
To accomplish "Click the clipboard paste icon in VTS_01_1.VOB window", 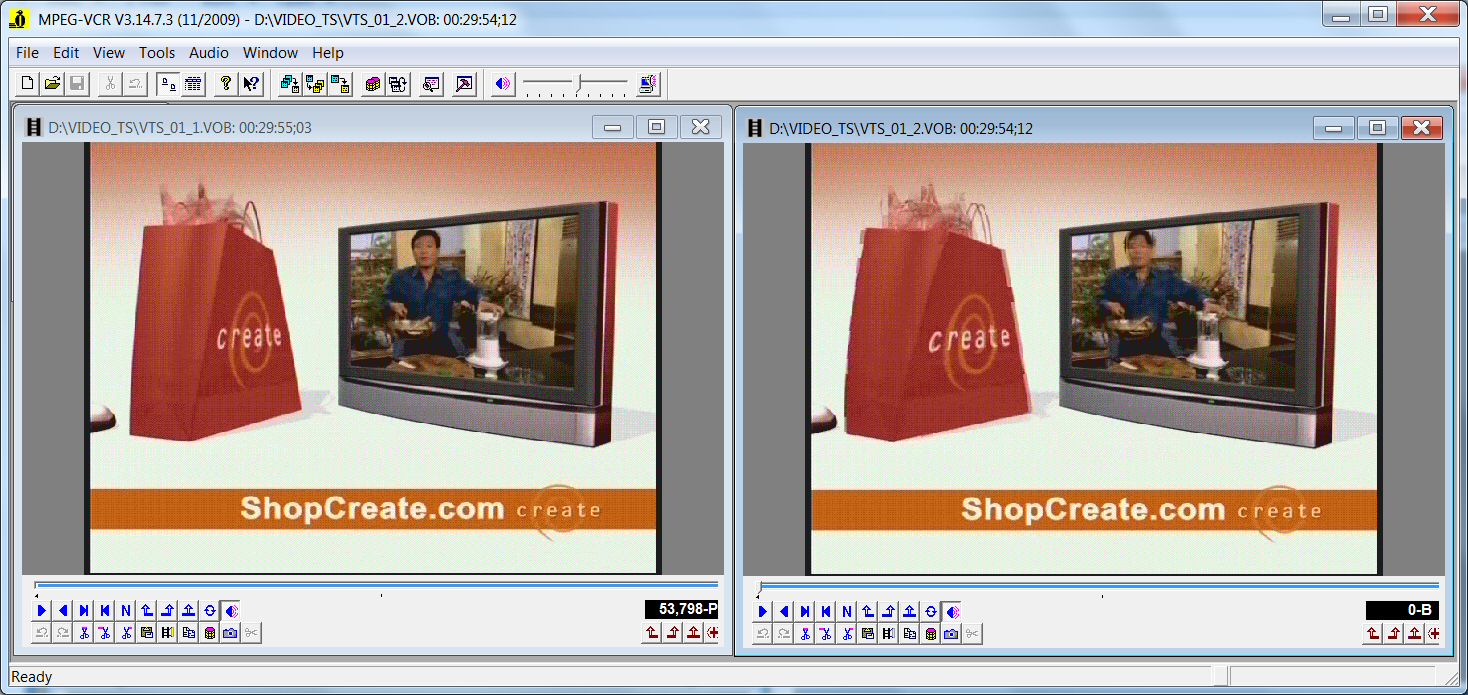I will coord(147,633).
